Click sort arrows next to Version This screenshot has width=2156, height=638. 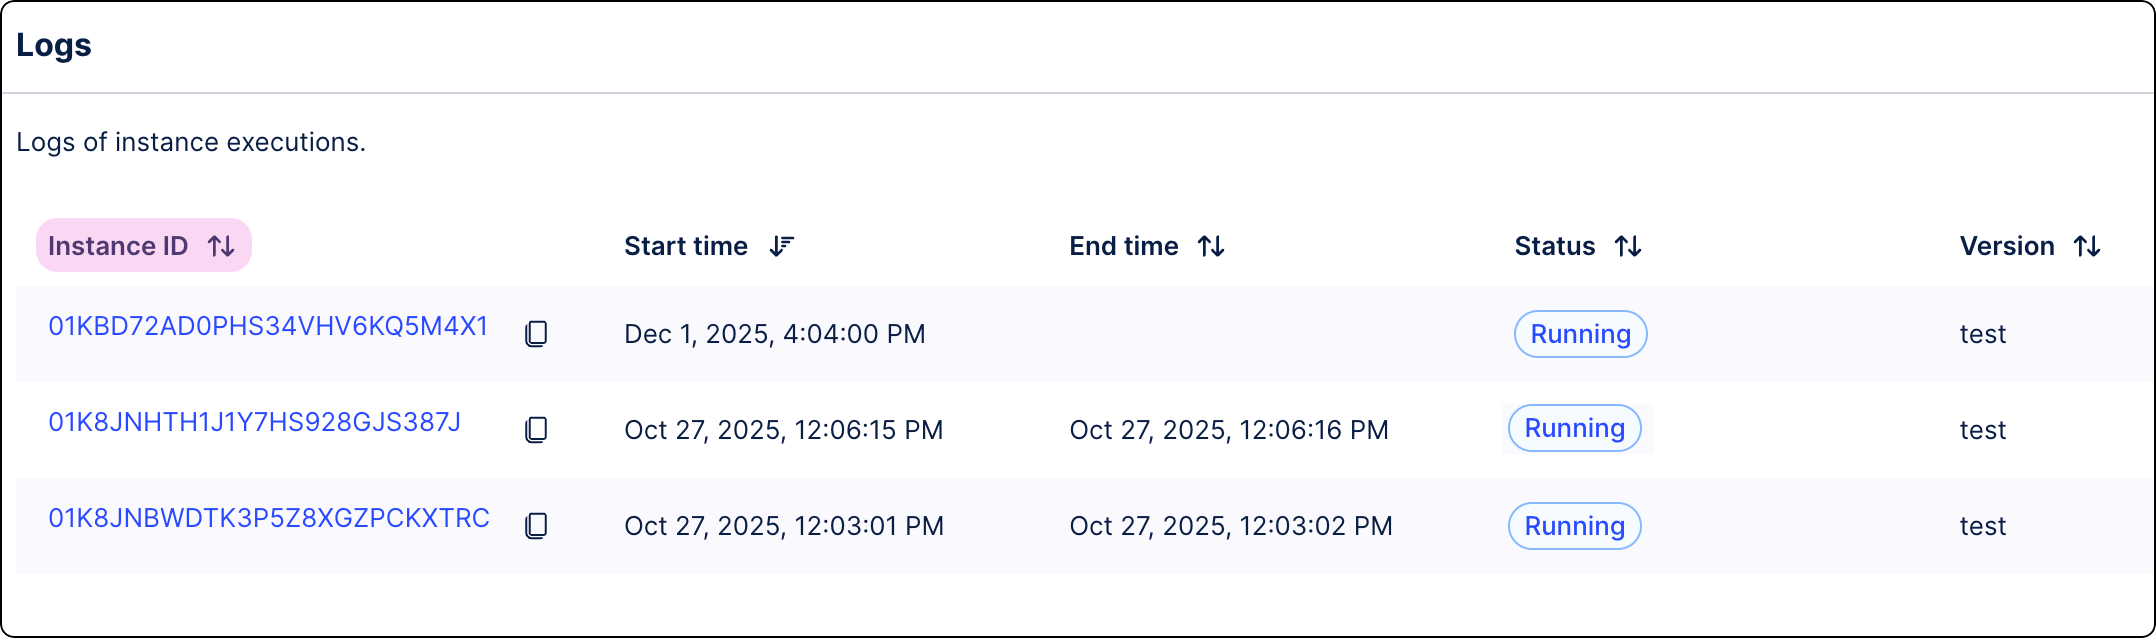[x=2087, y=246]
